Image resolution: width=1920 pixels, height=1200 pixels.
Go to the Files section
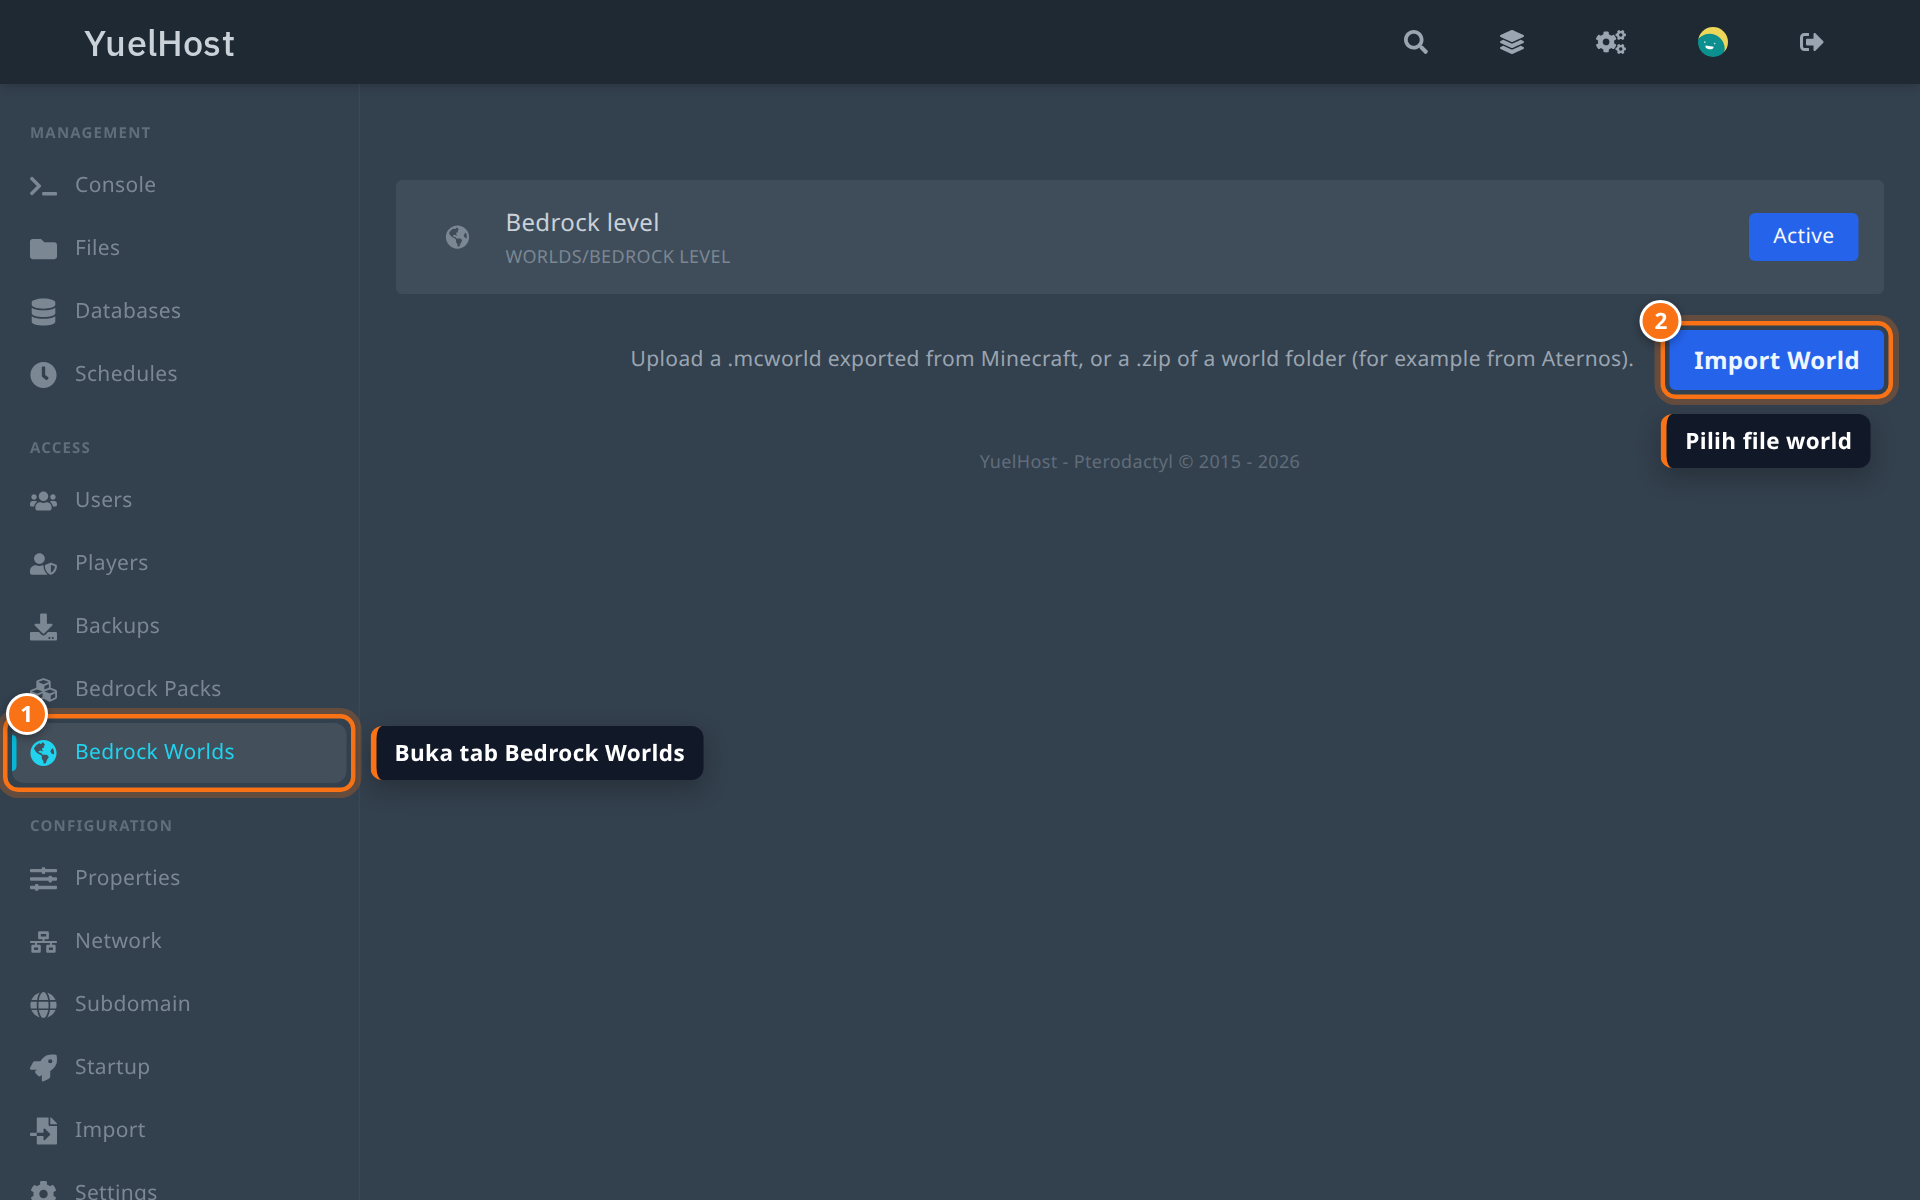click(180, 248)
